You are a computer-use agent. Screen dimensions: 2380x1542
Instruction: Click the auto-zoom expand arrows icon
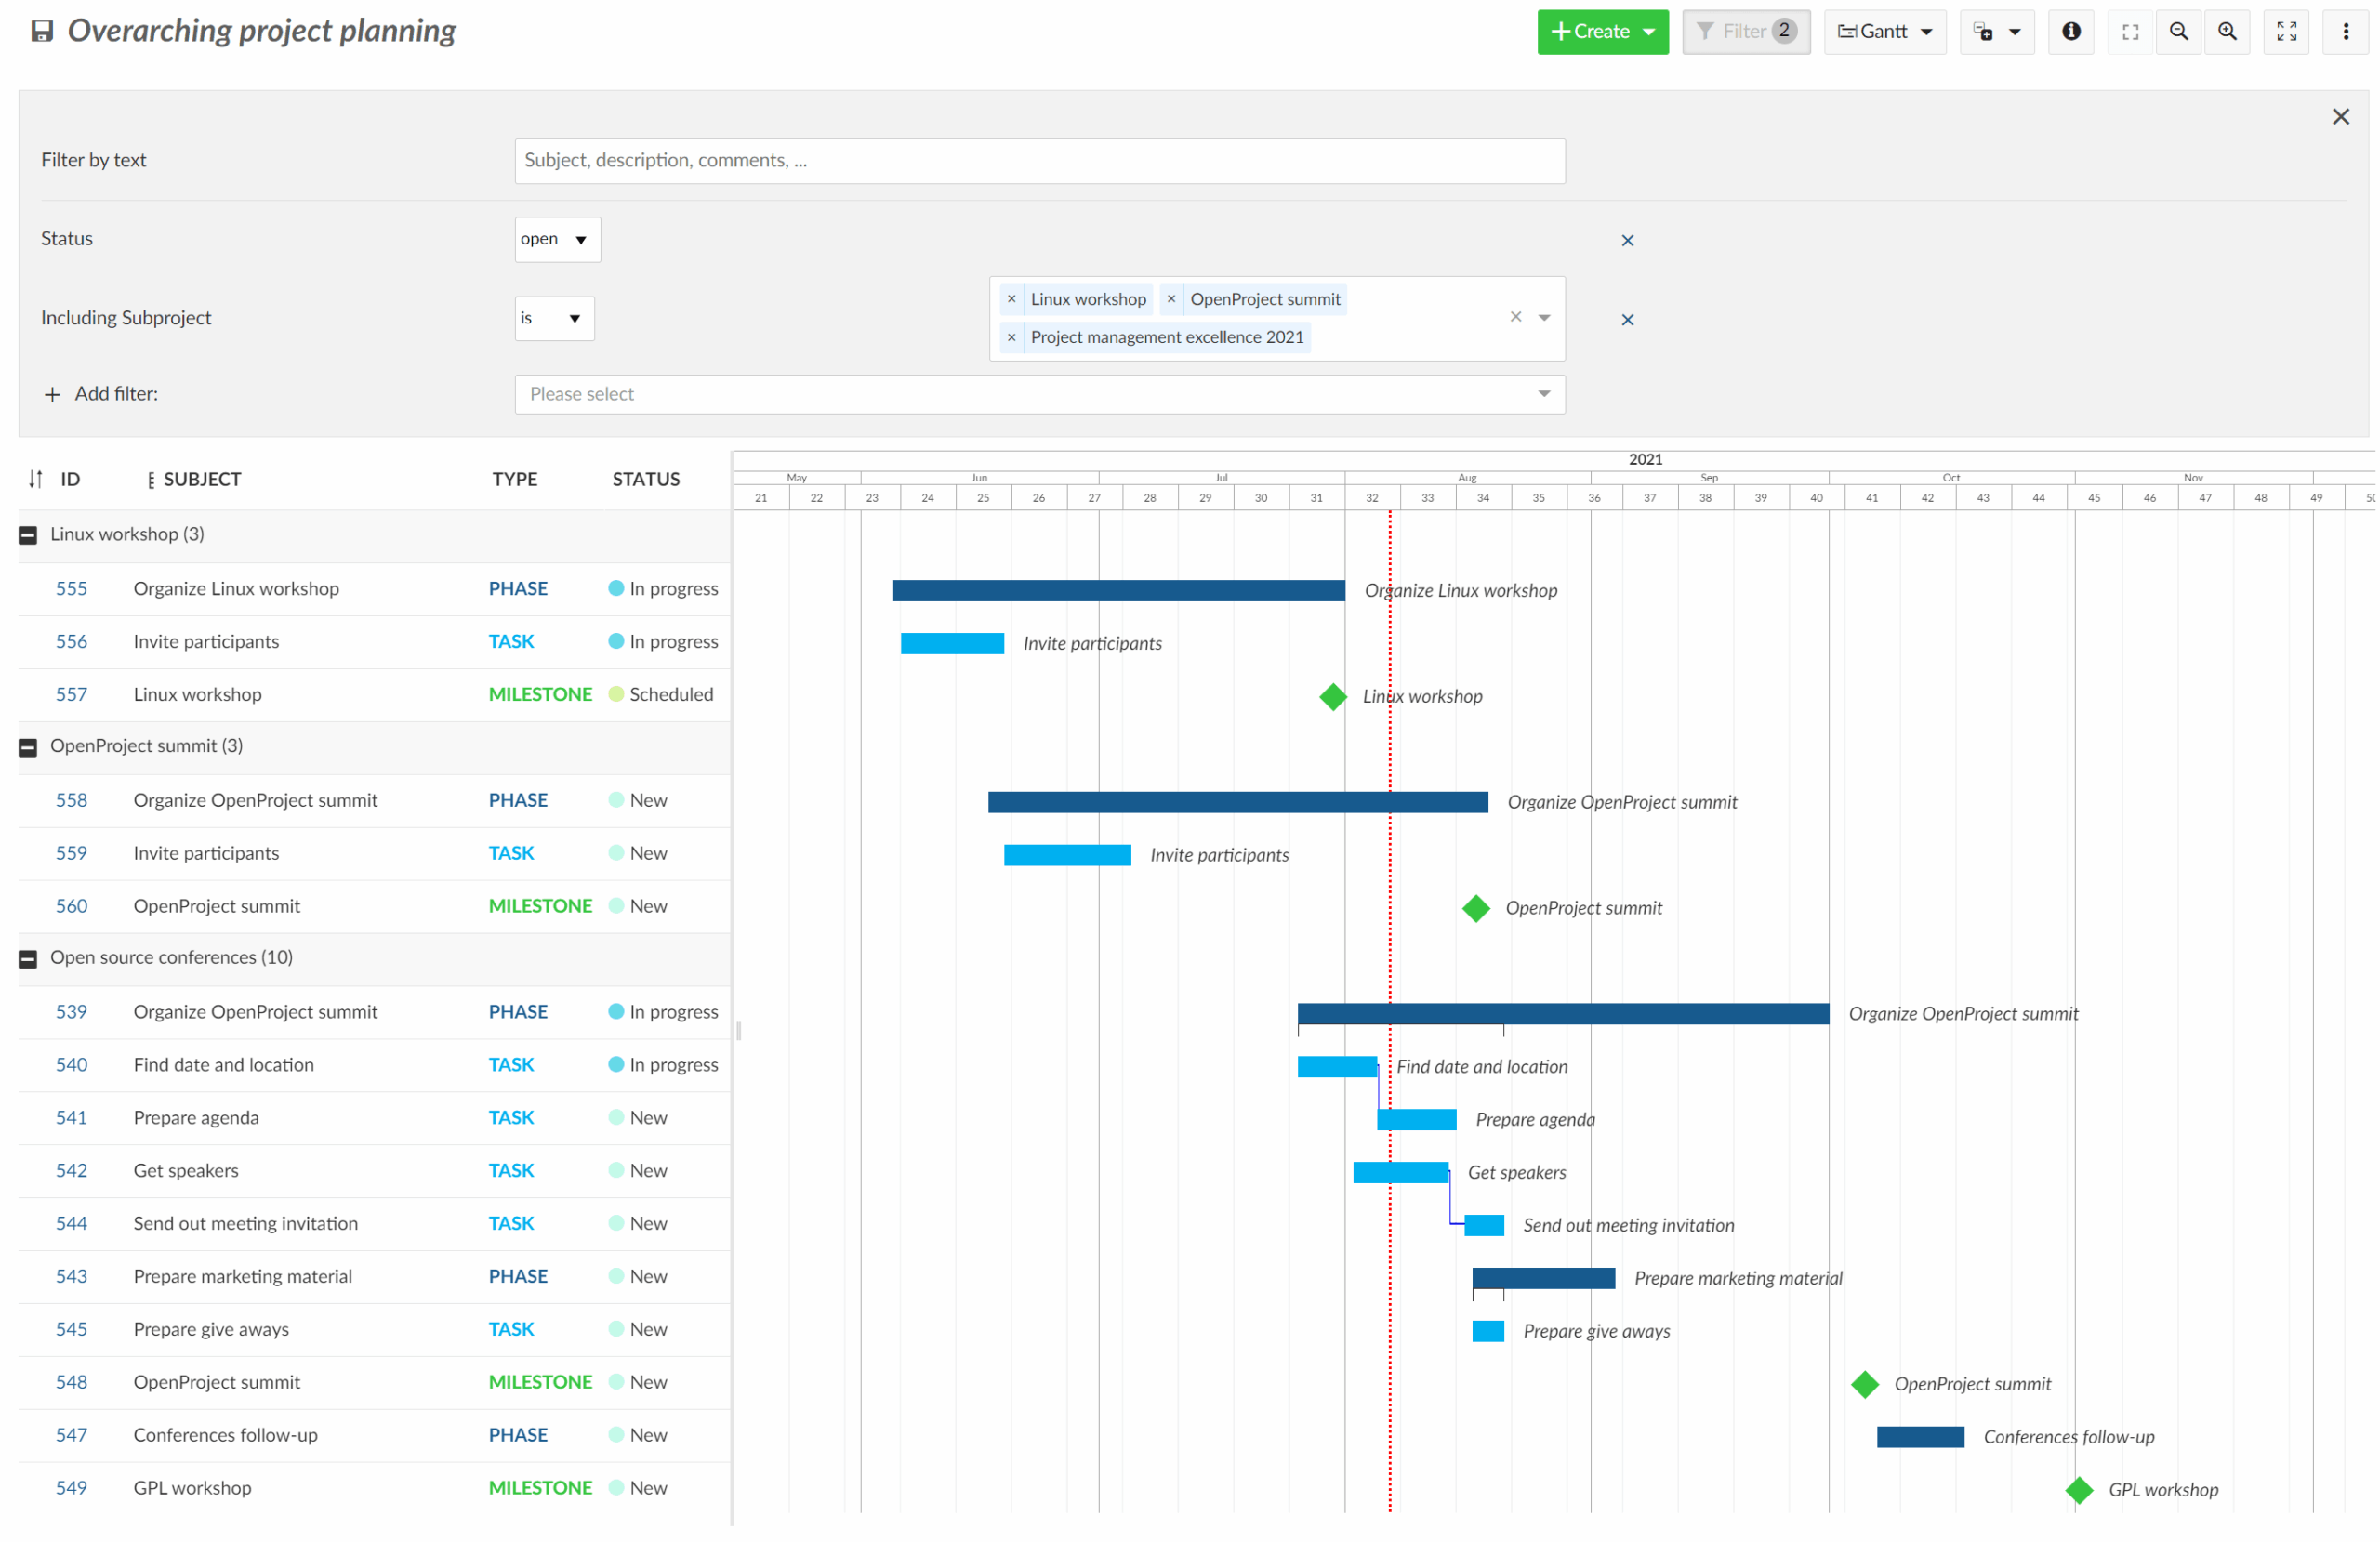(x=2286, y=31)
